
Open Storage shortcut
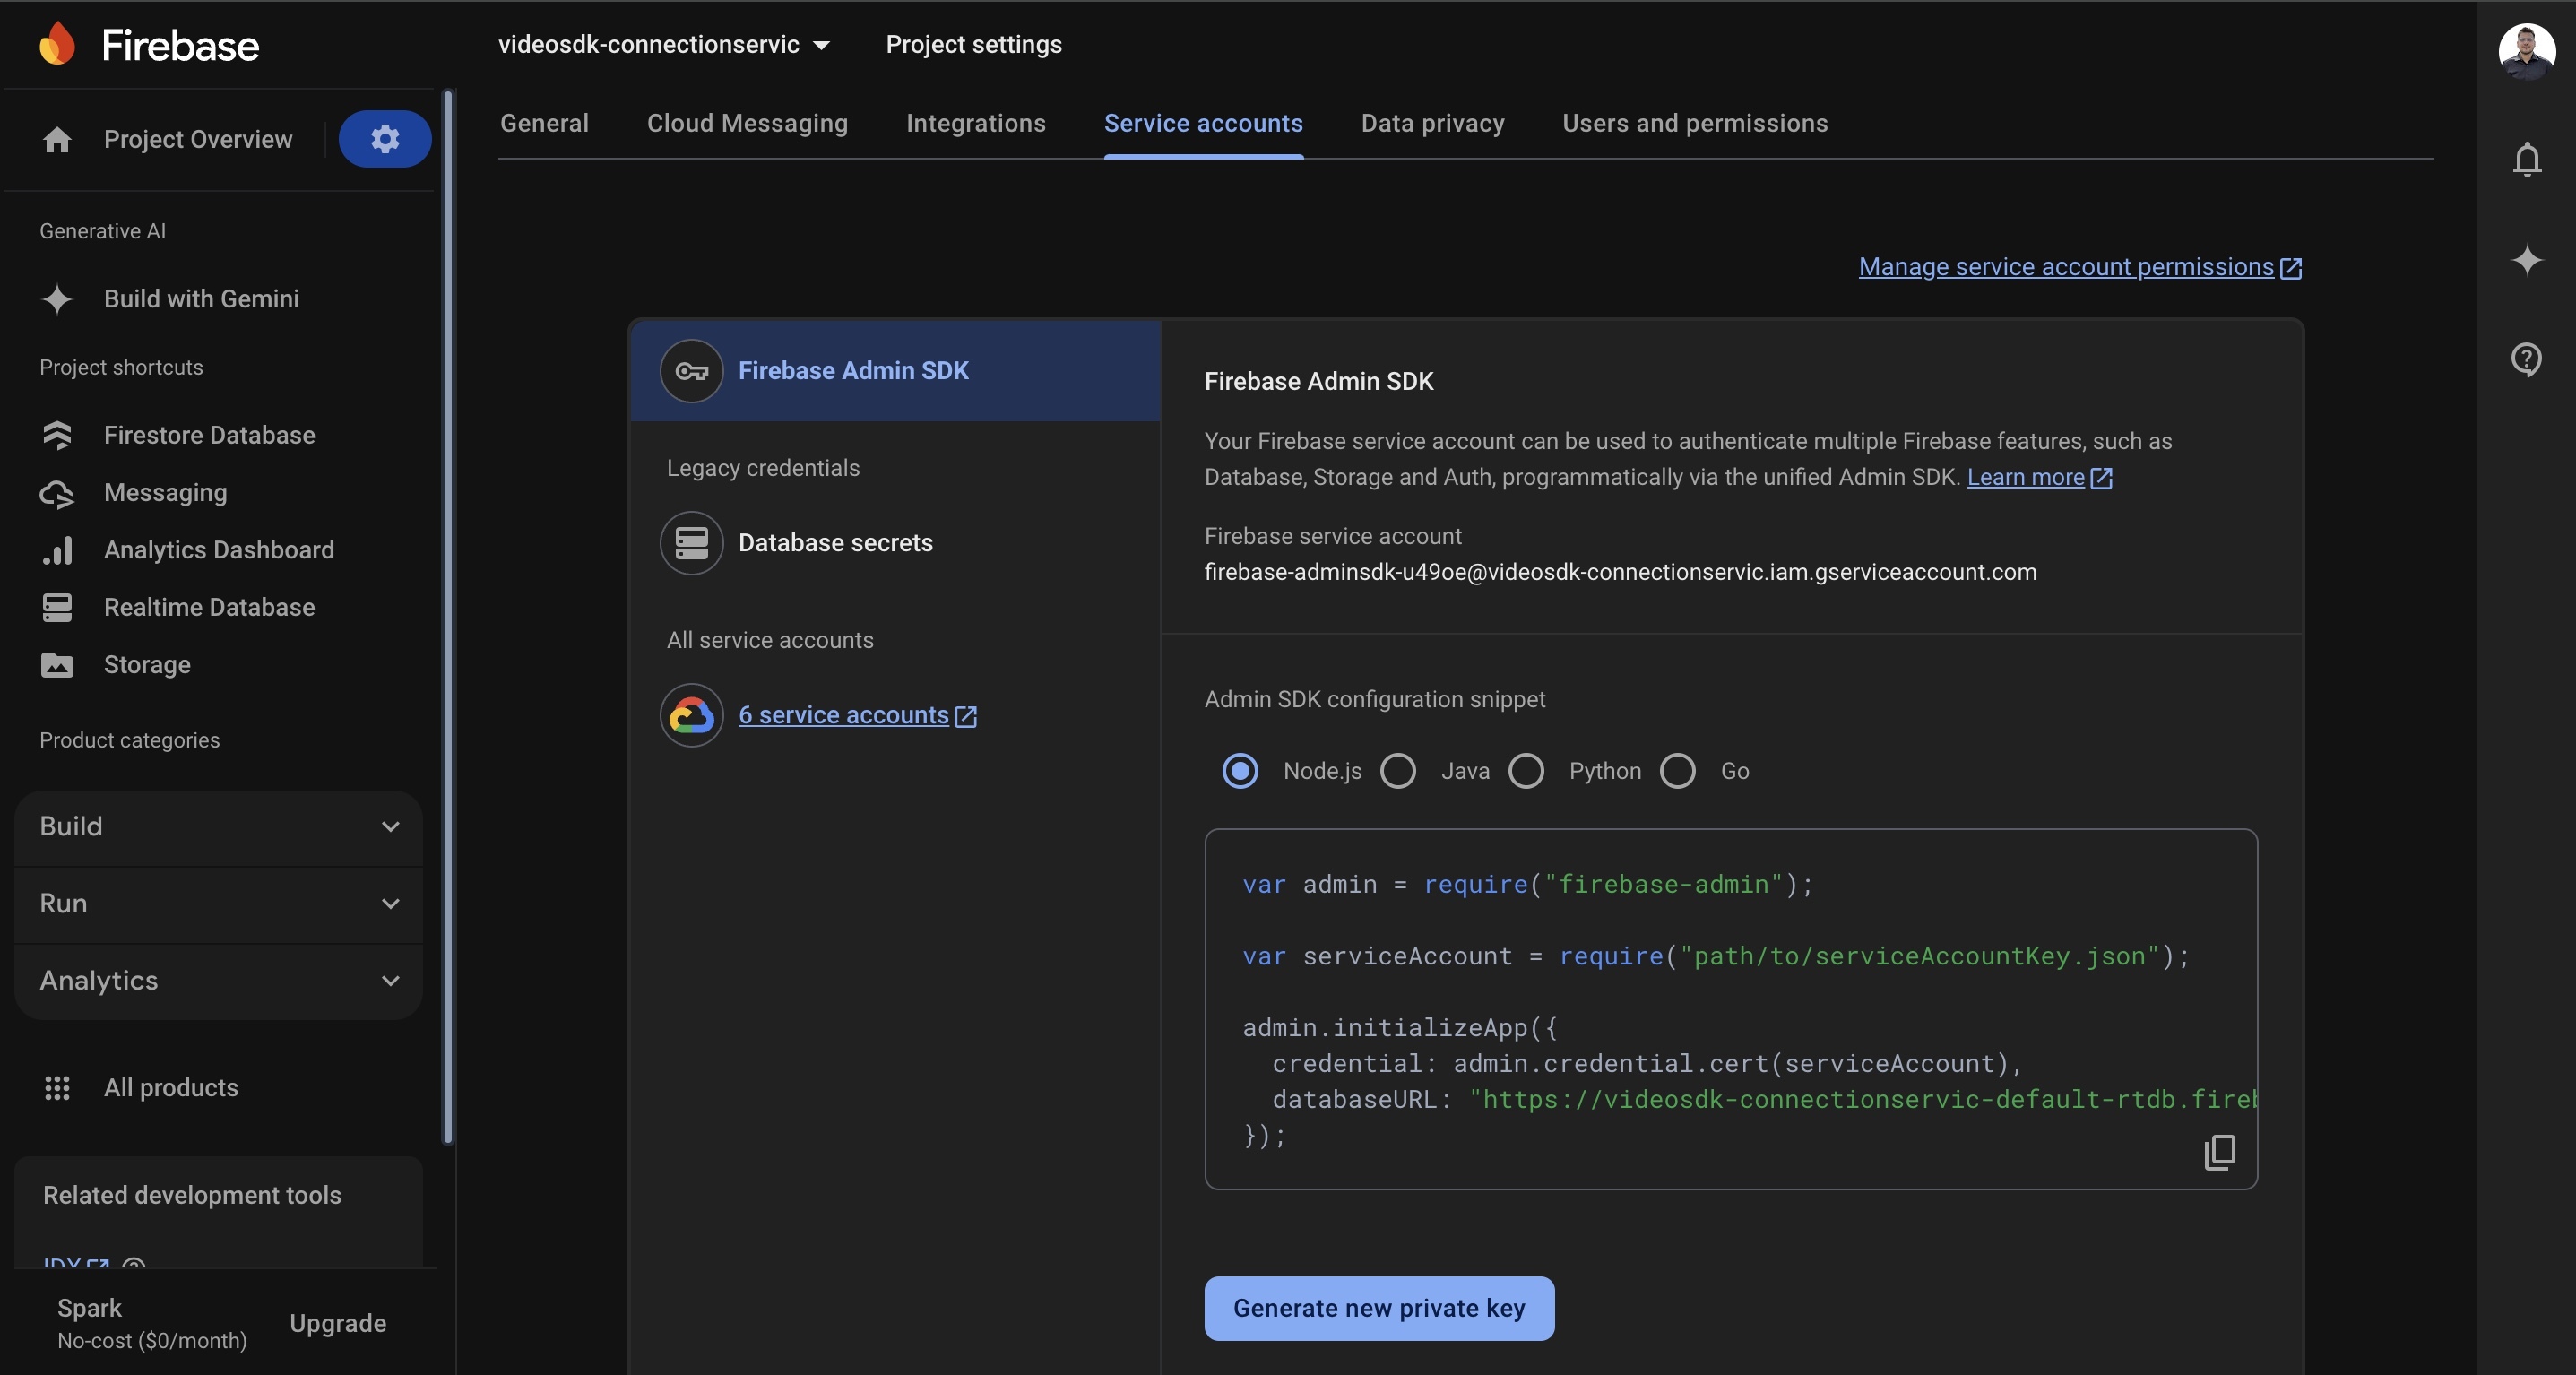147,665
